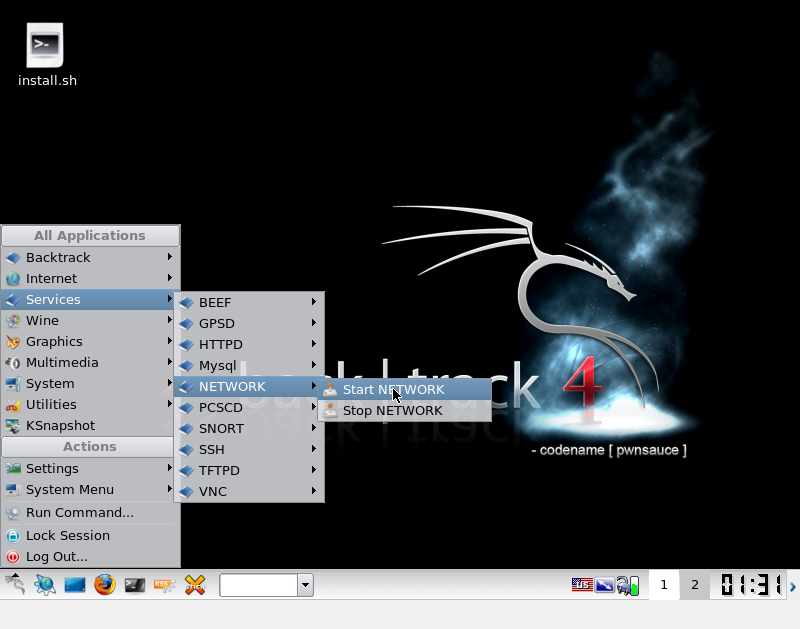Click the digital clock showing 01:31

click(x=750, y=585)
